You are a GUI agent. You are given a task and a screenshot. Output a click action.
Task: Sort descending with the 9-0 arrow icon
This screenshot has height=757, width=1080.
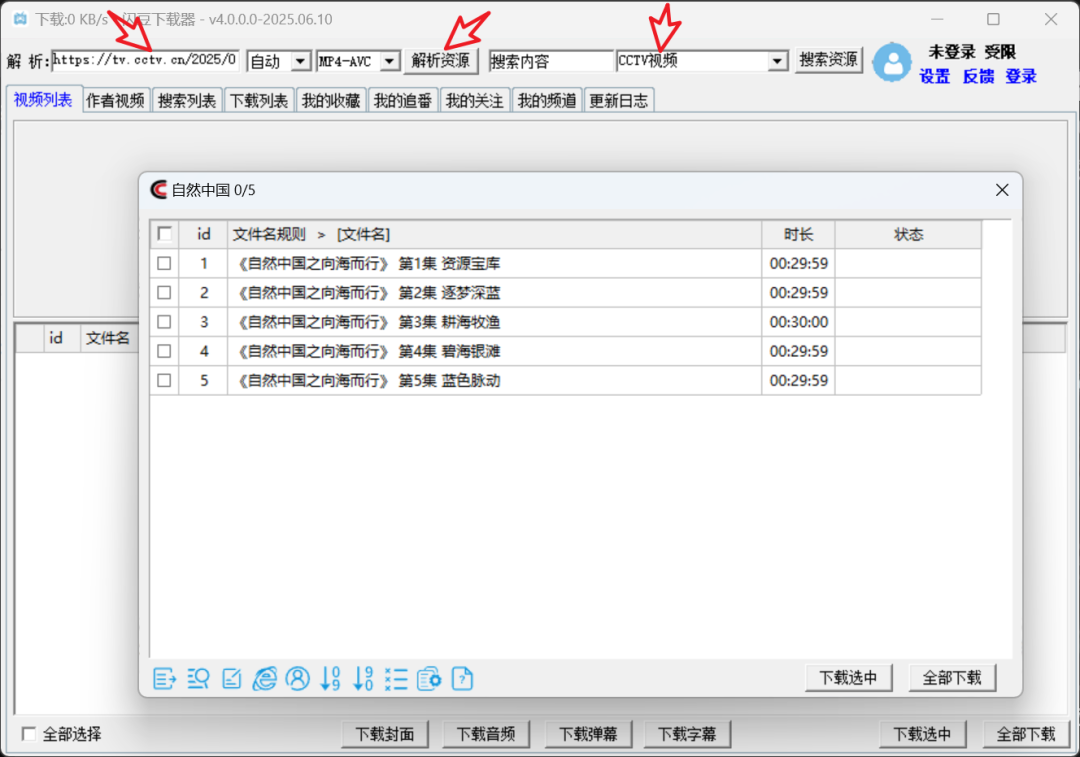(363, 679)
